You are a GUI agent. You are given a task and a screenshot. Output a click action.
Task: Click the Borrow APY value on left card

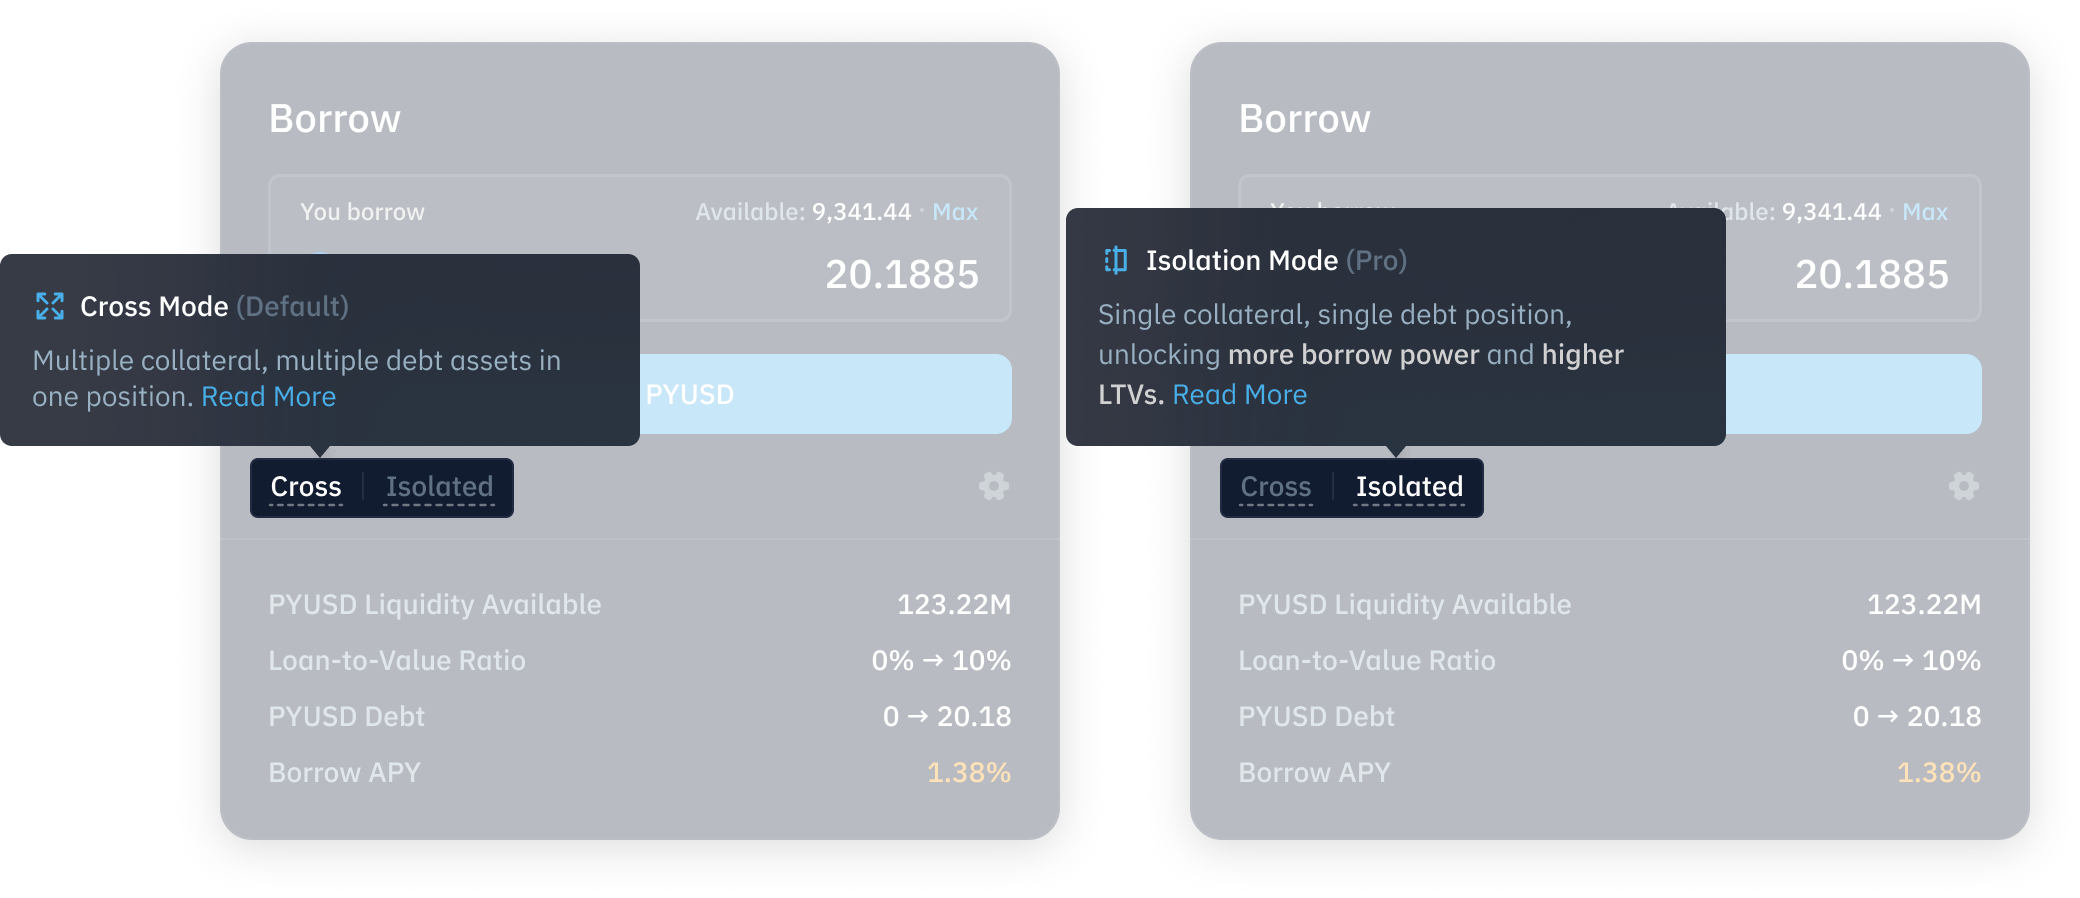968,772
